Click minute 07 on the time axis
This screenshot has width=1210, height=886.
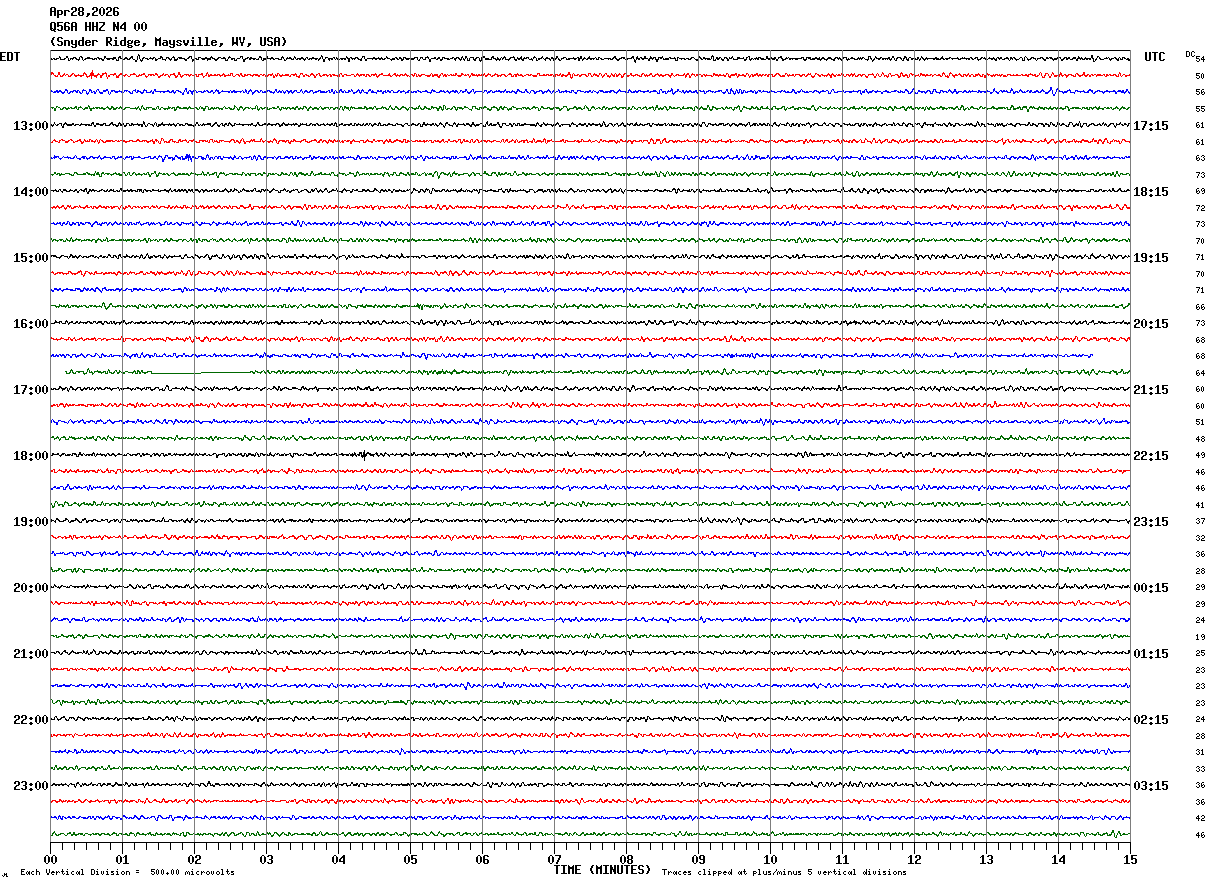[554, 859]
